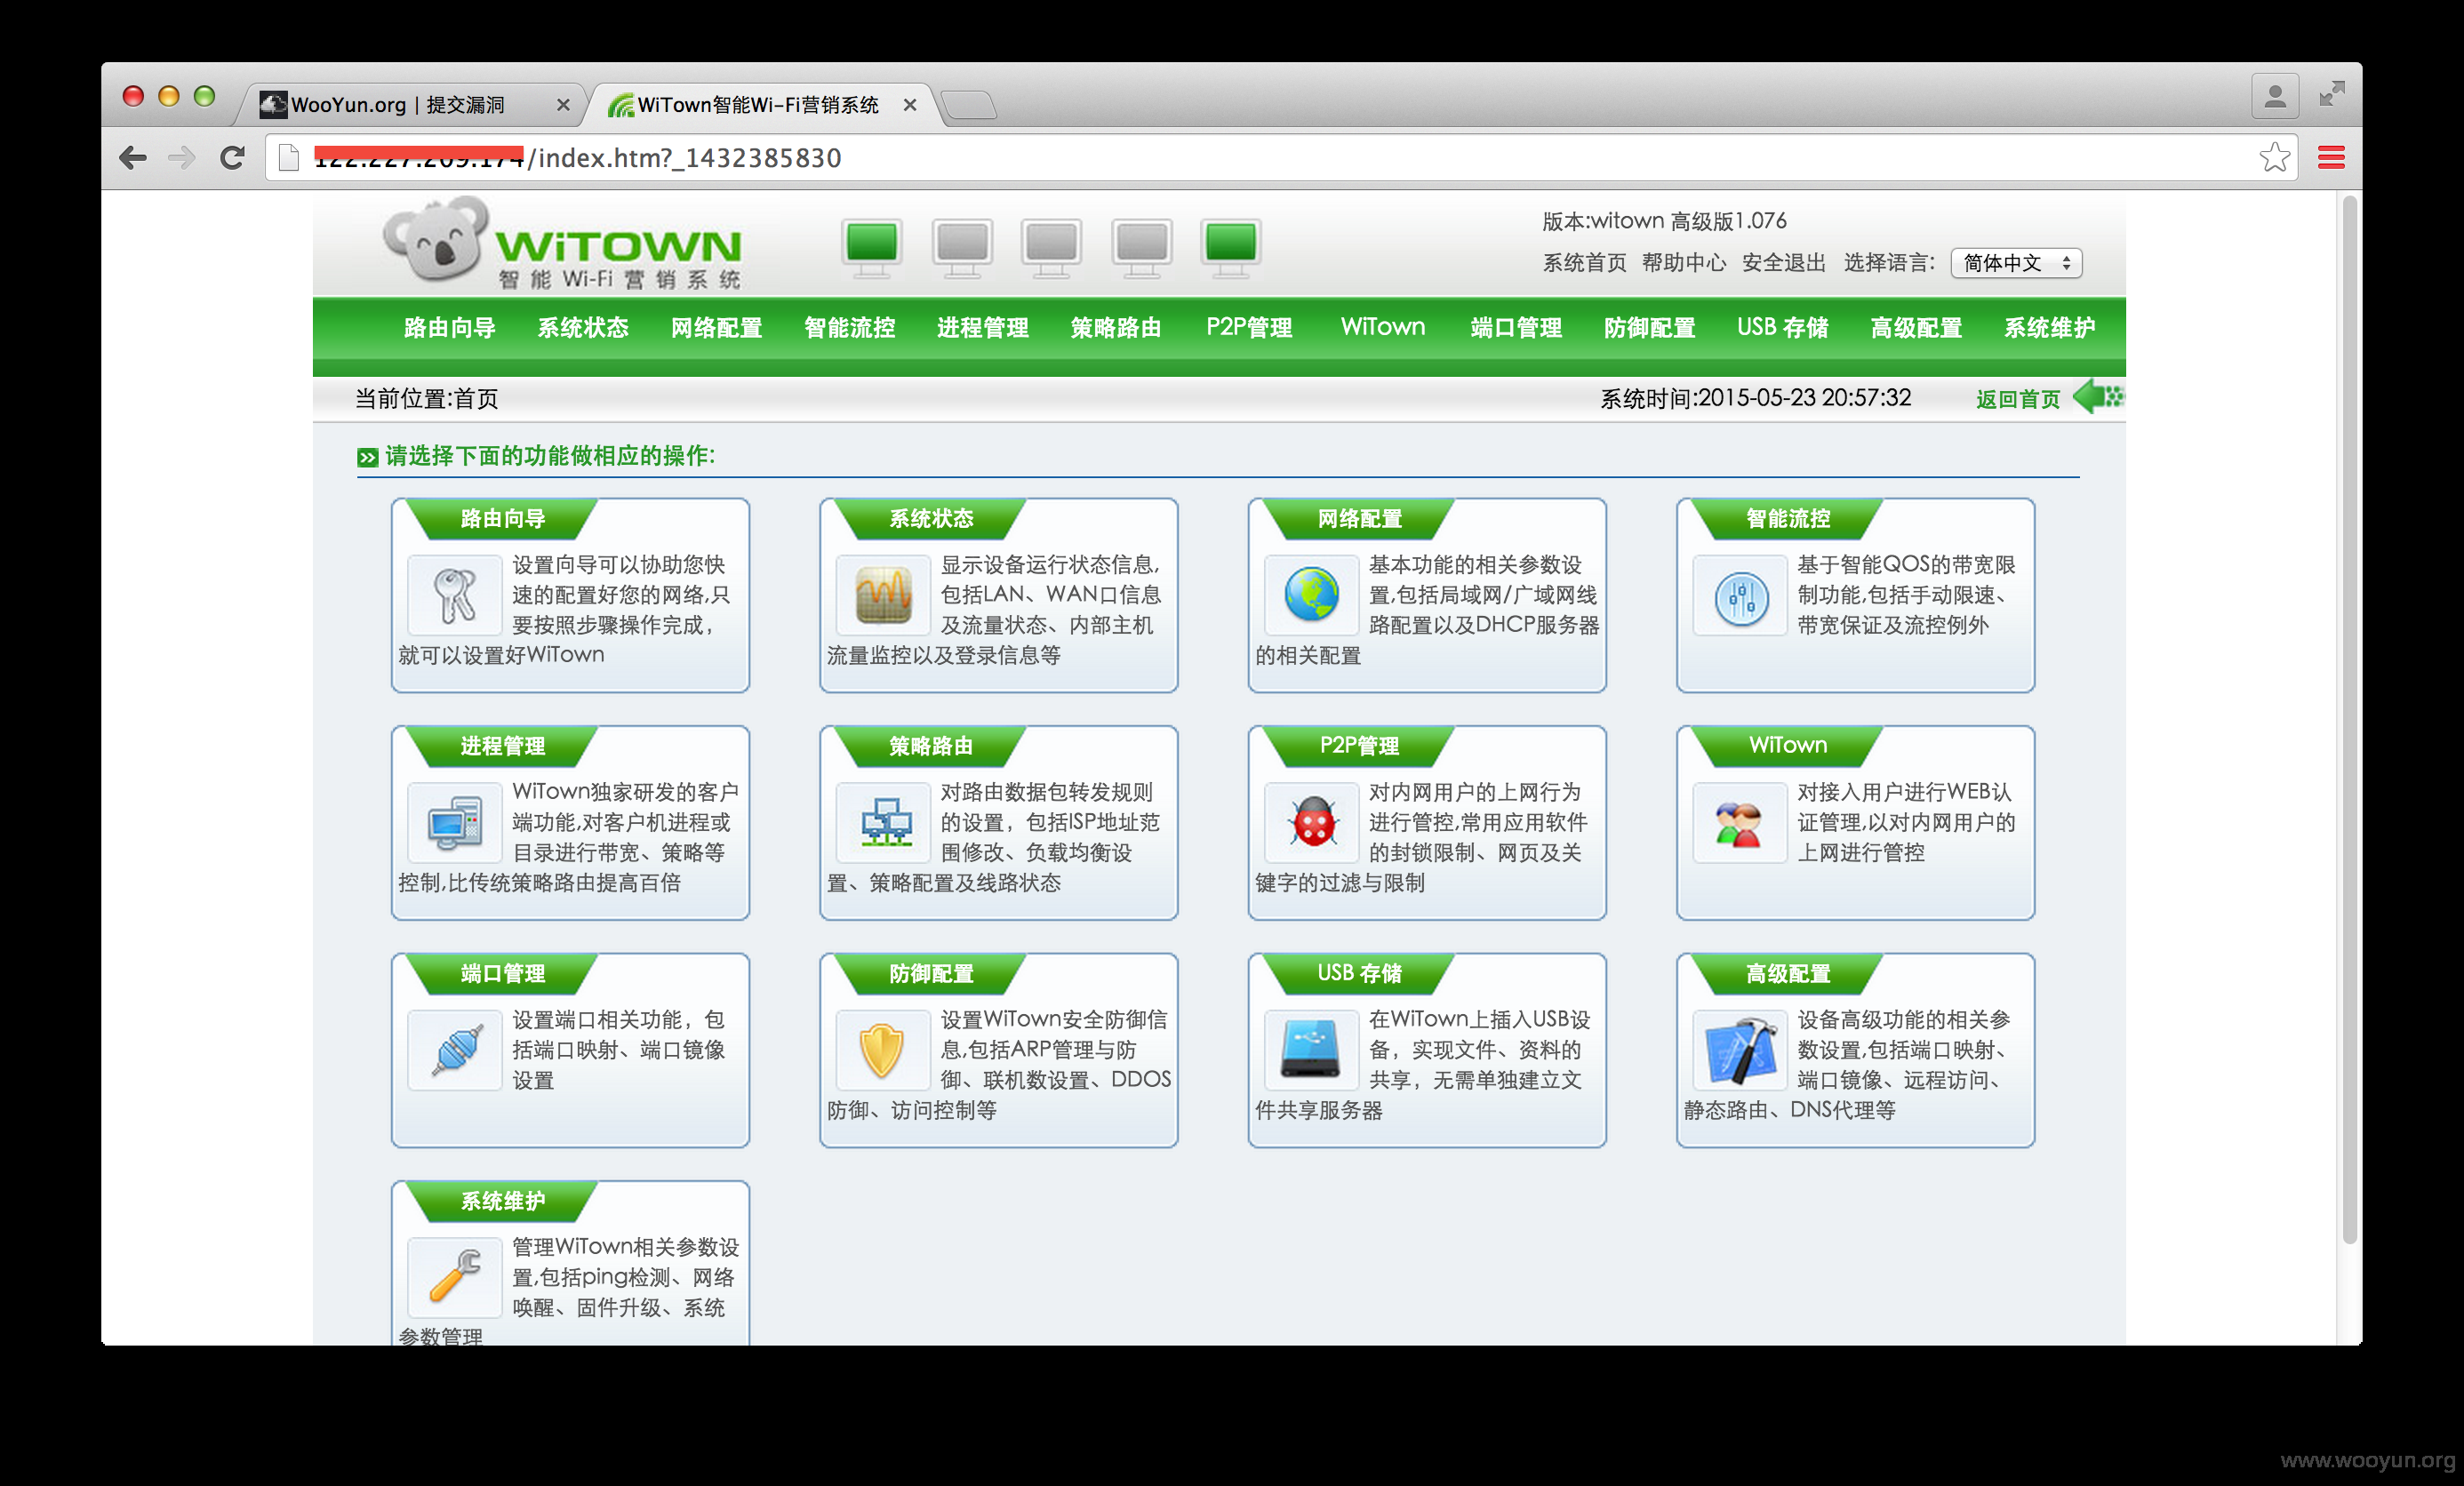The width and height of the screenshot is (2464, 1486).
Task: Click the 高级配置 card header
Action: [1788, 974]
